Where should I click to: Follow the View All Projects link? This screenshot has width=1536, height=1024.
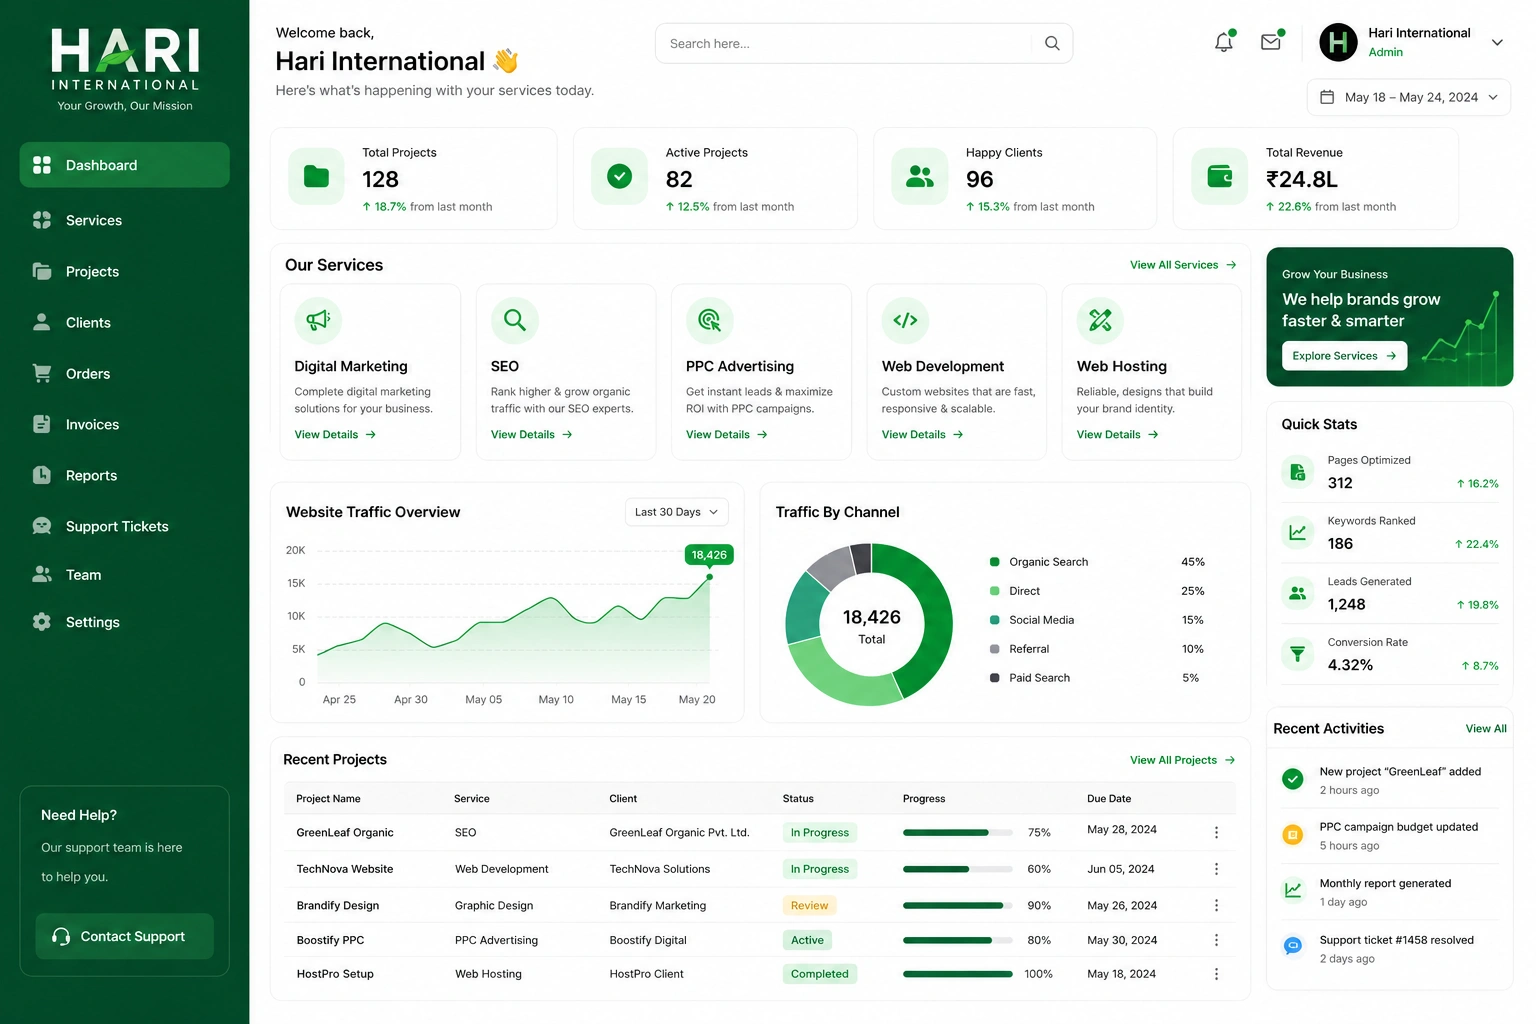point(1182,760)
